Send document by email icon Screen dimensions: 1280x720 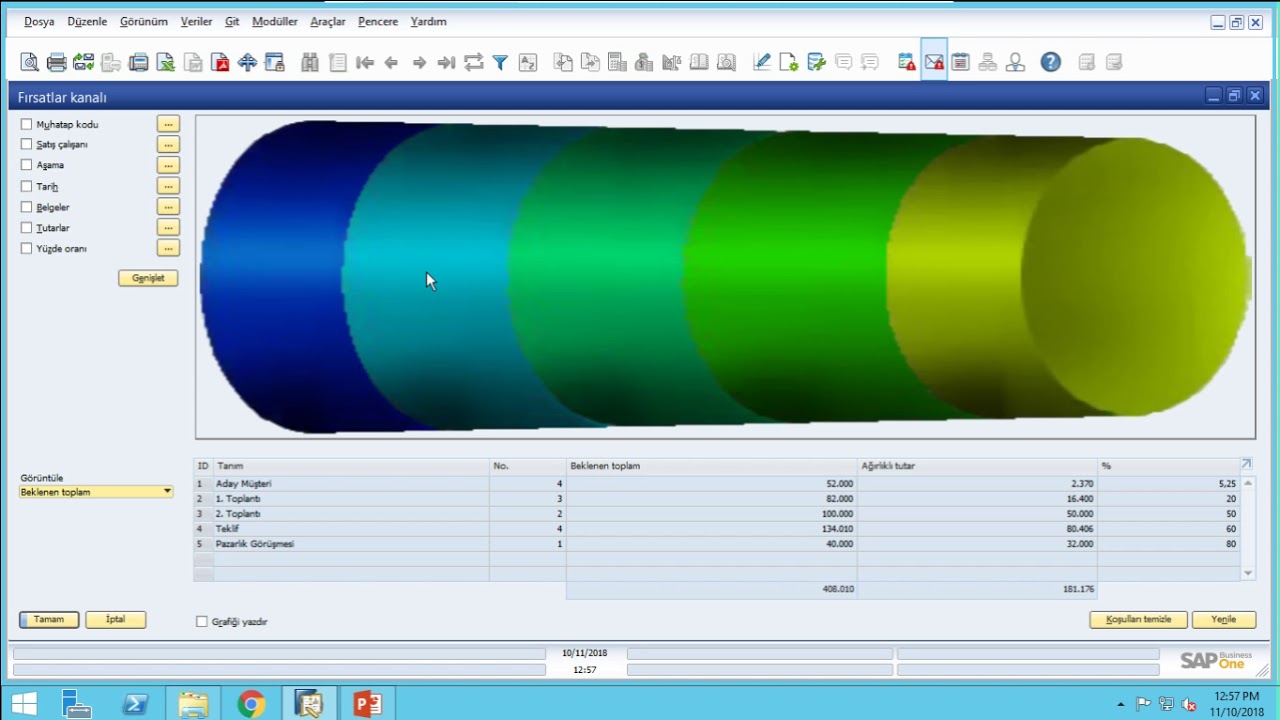click(84, 62)
